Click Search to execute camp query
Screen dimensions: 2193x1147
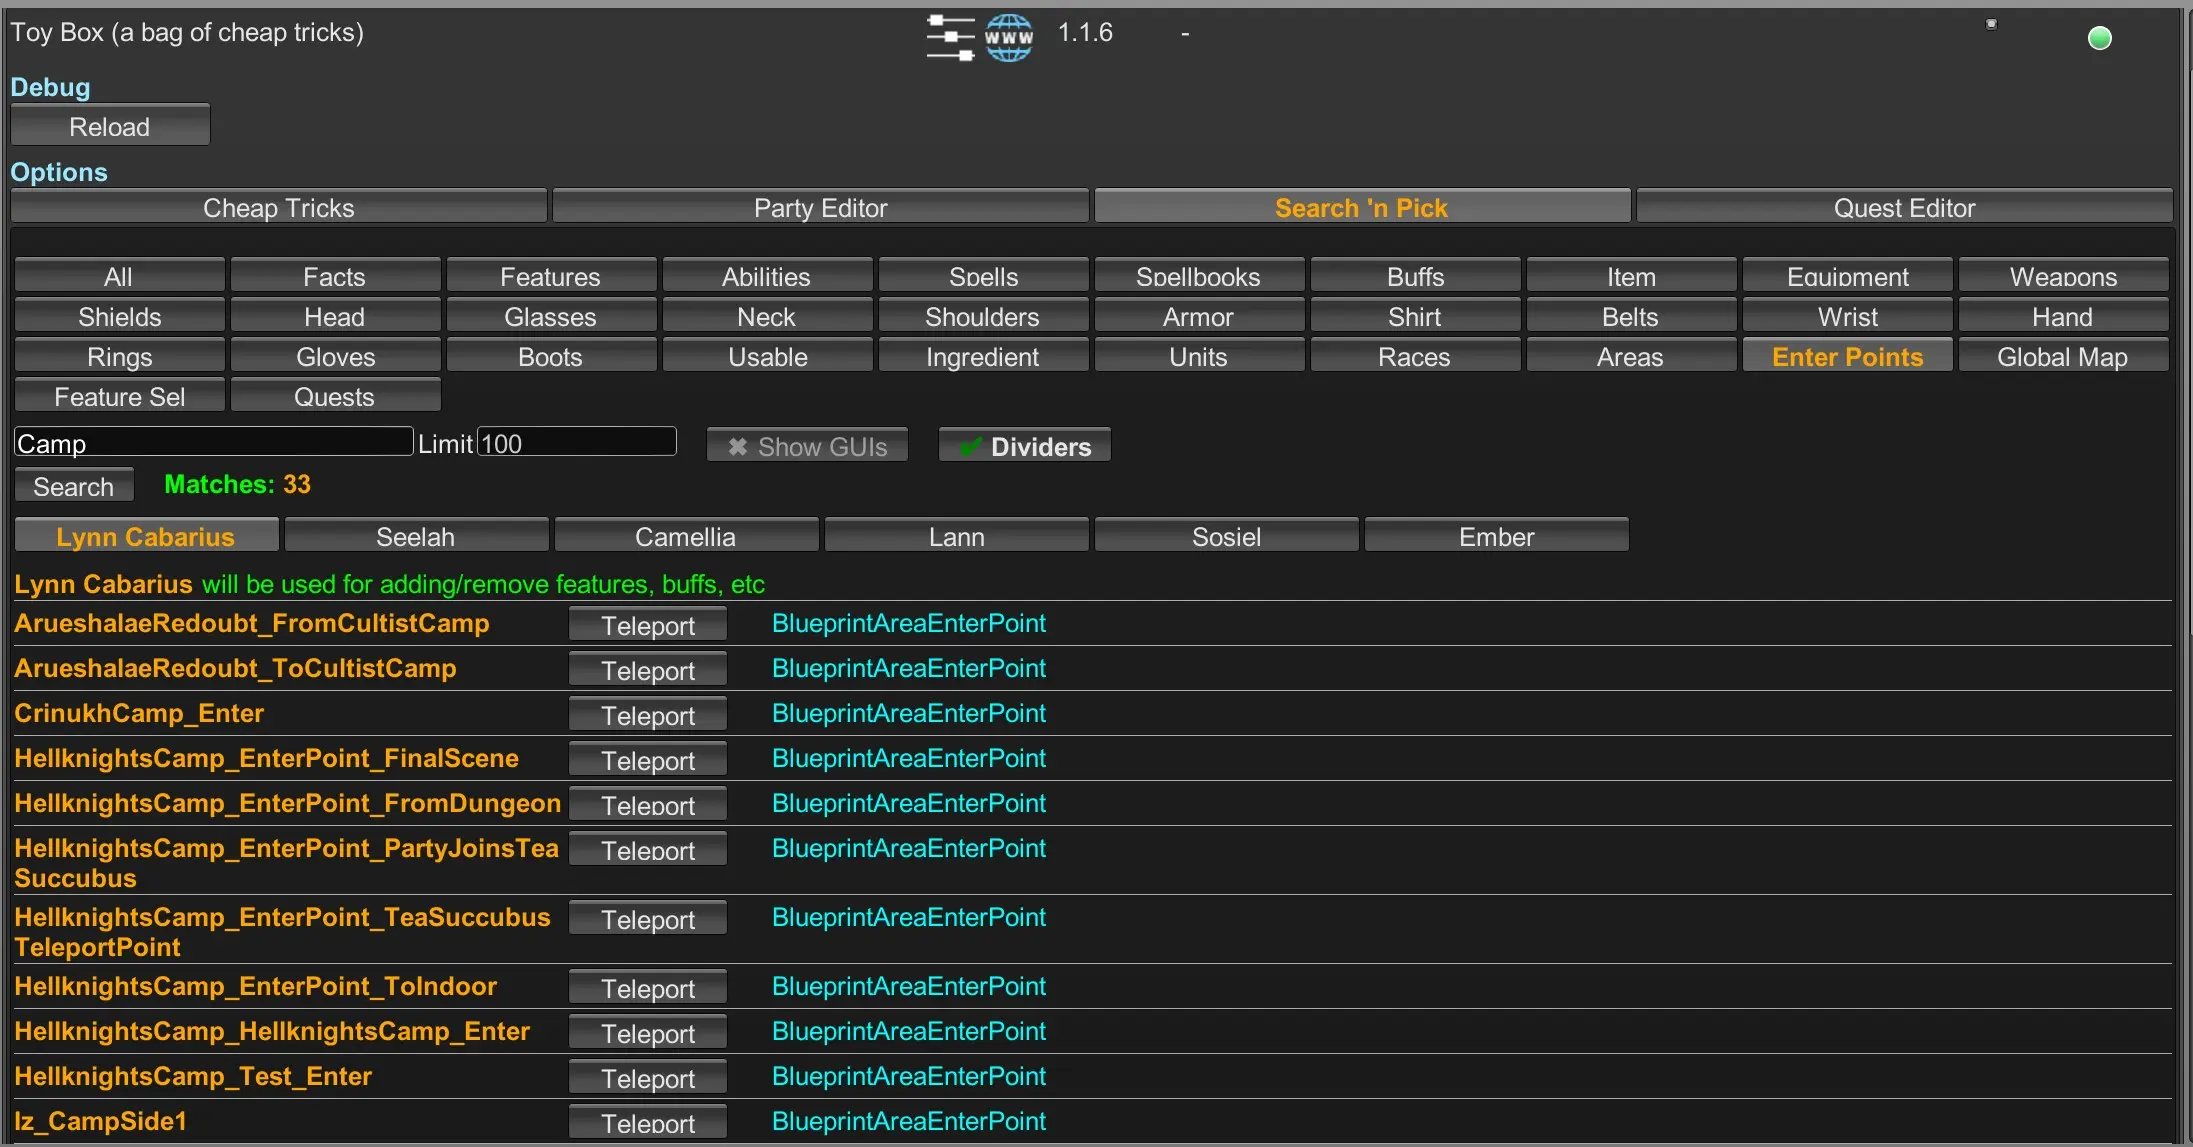71,486
